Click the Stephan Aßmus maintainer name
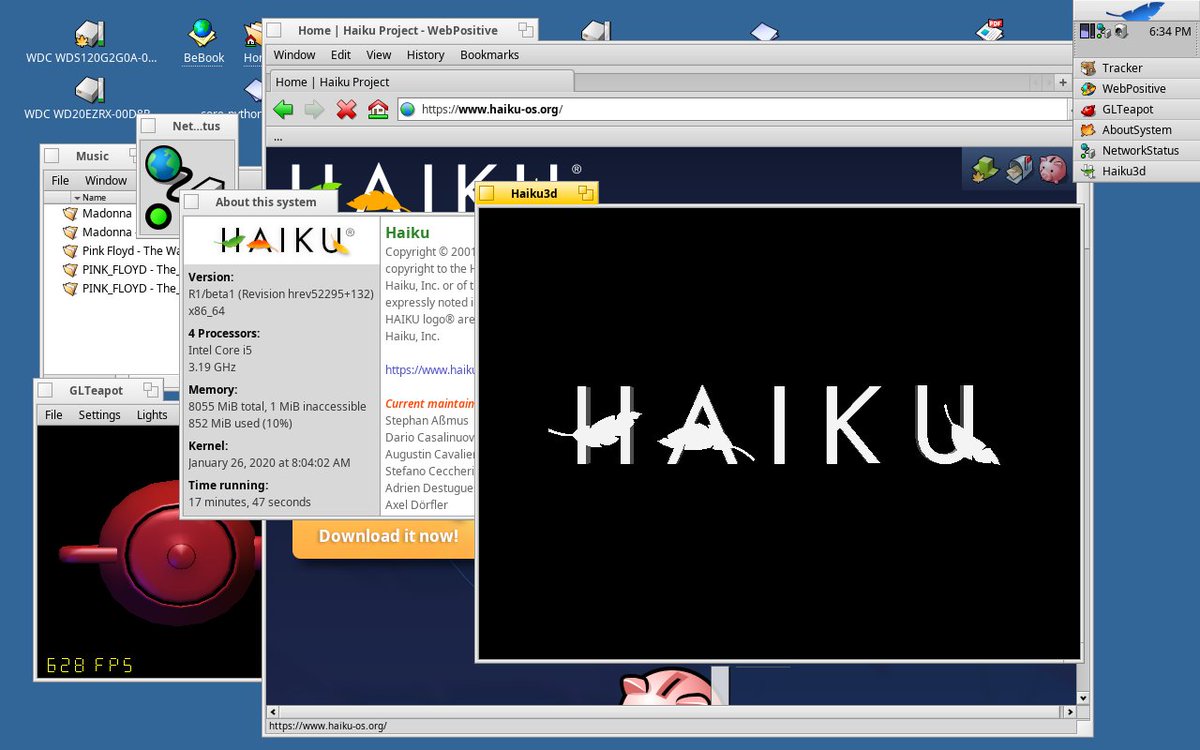This screenshot has width=1200, height=750. [x=427, y=421]
